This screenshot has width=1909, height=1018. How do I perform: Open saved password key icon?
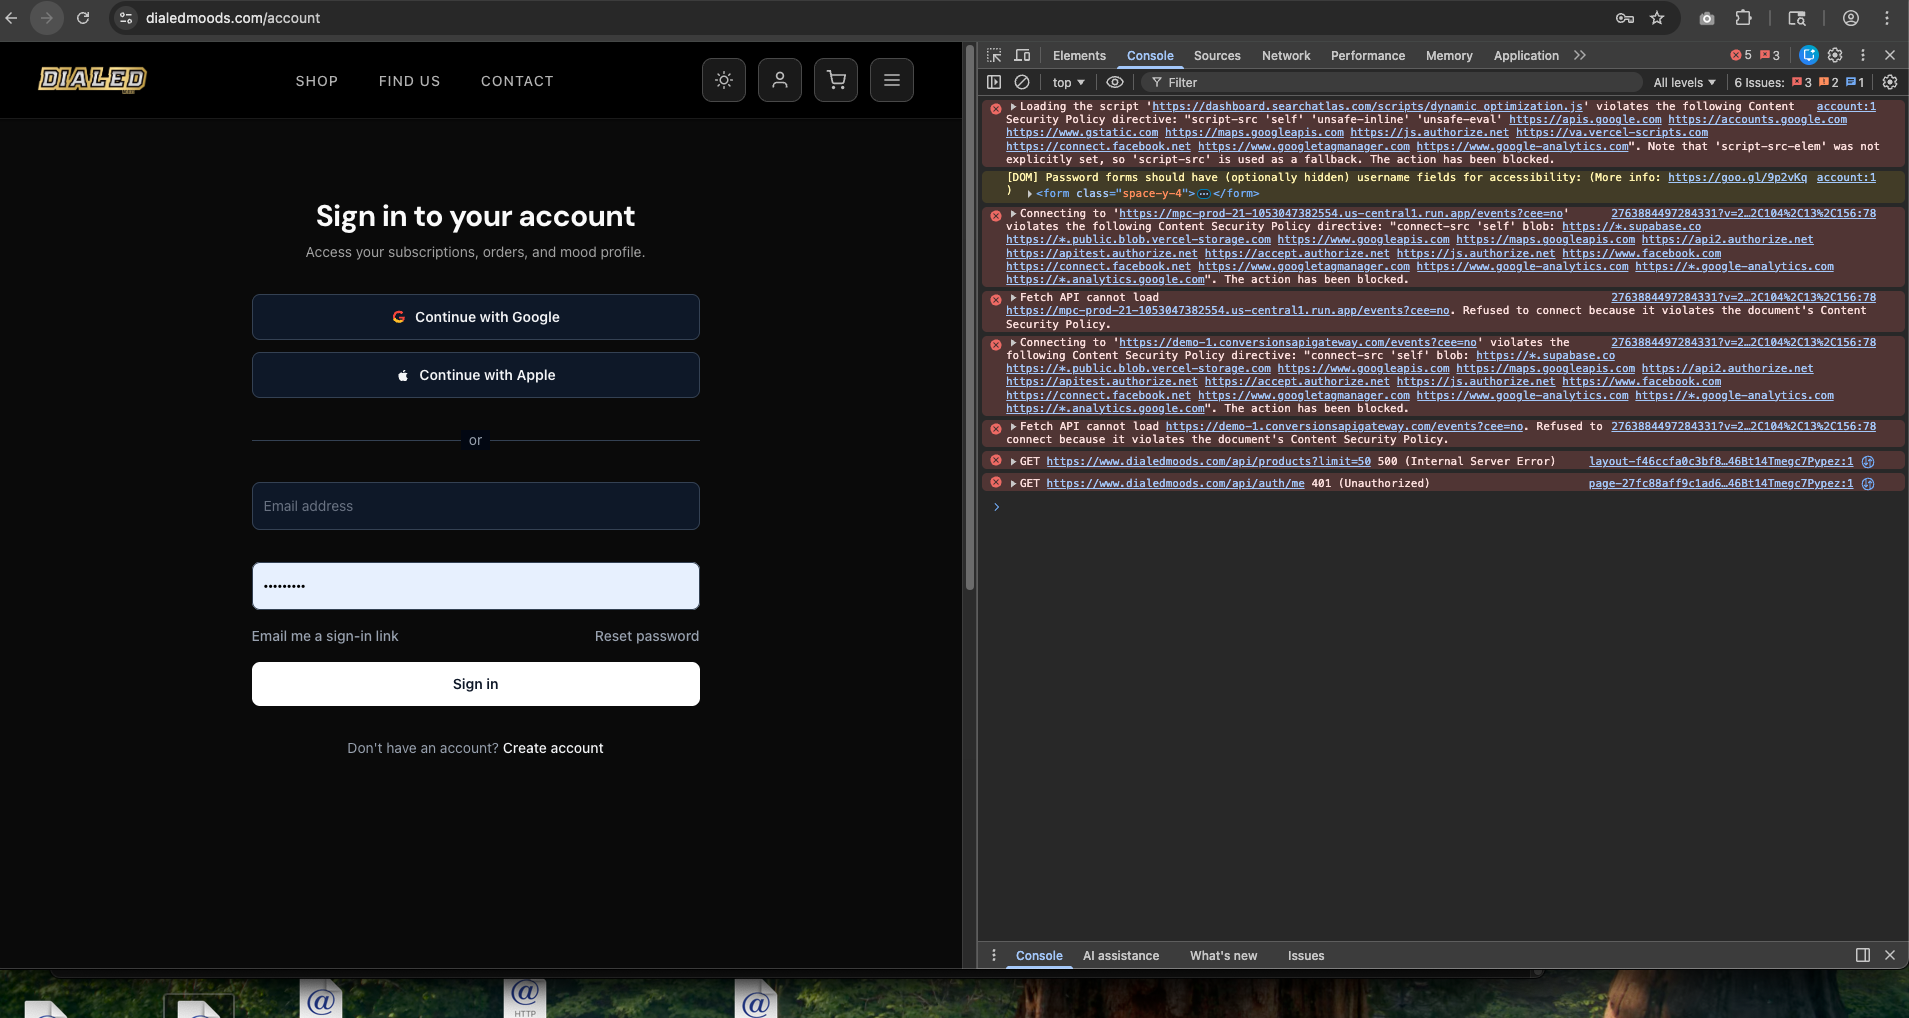(x=1625, y=18)
